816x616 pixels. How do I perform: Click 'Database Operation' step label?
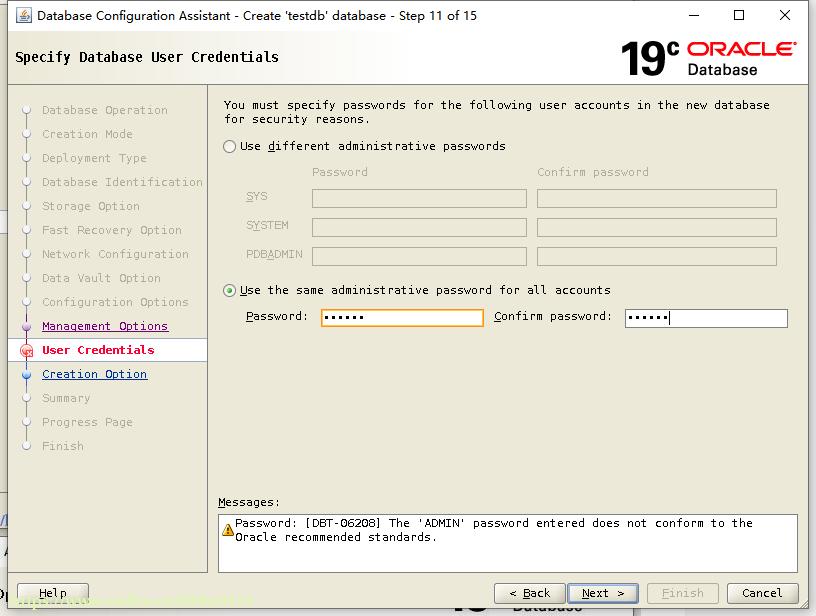[x=105, y=110]
